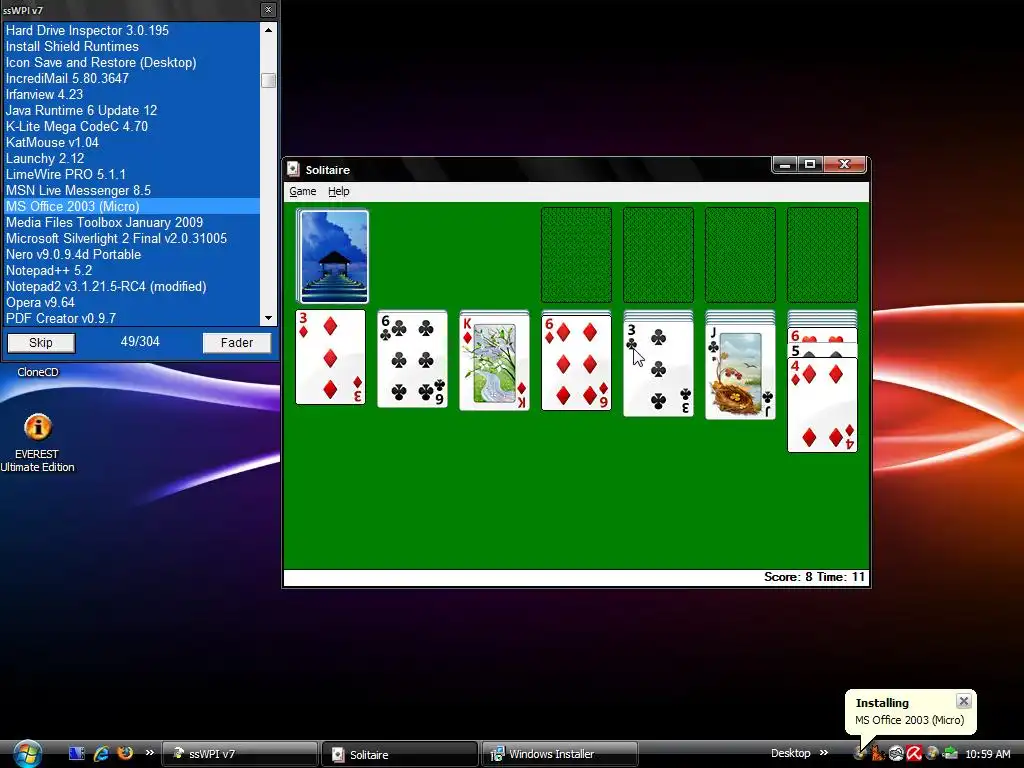Select Microsoft Silverlight 2 Final entry
This screenshot has width=1024, height=768.
(x=132, y=238)
